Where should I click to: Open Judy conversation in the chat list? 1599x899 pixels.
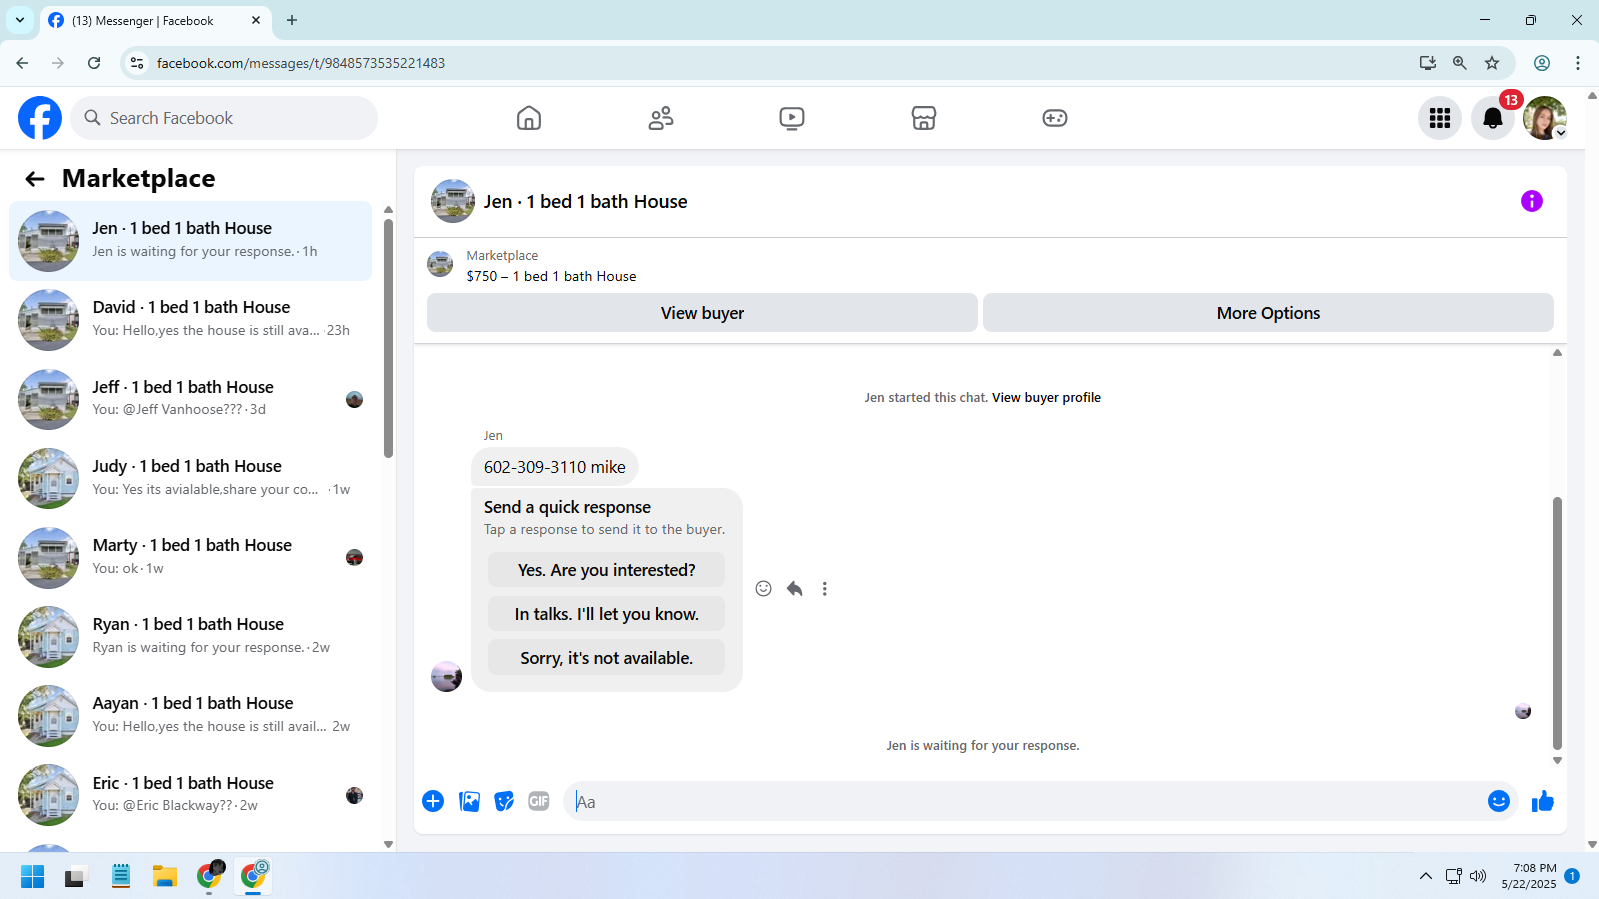pyautogui.click(x=190, y=478)
